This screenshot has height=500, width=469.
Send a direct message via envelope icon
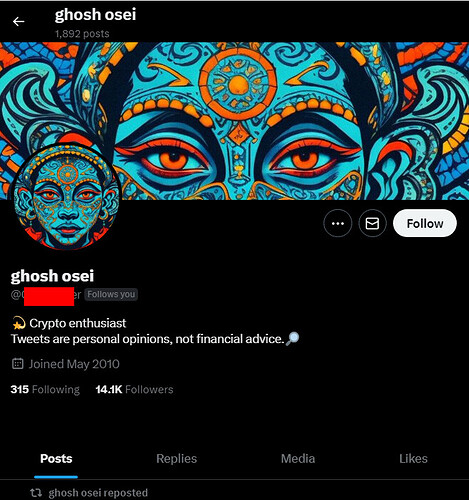coord(372,223)
